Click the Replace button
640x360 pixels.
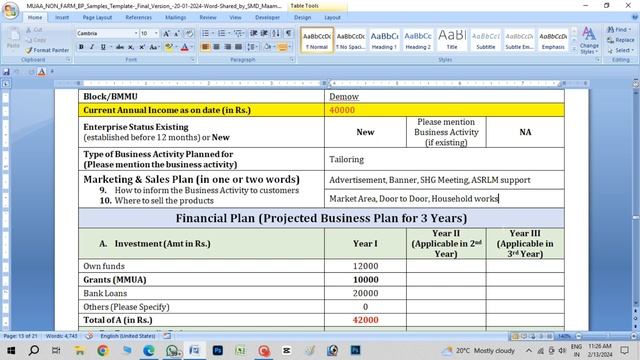click(x=620, y=40)
